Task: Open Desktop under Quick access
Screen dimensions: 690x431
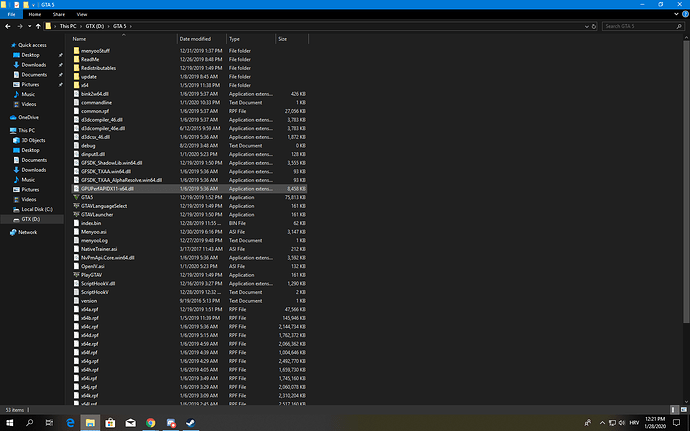Action: click(30, 55)
